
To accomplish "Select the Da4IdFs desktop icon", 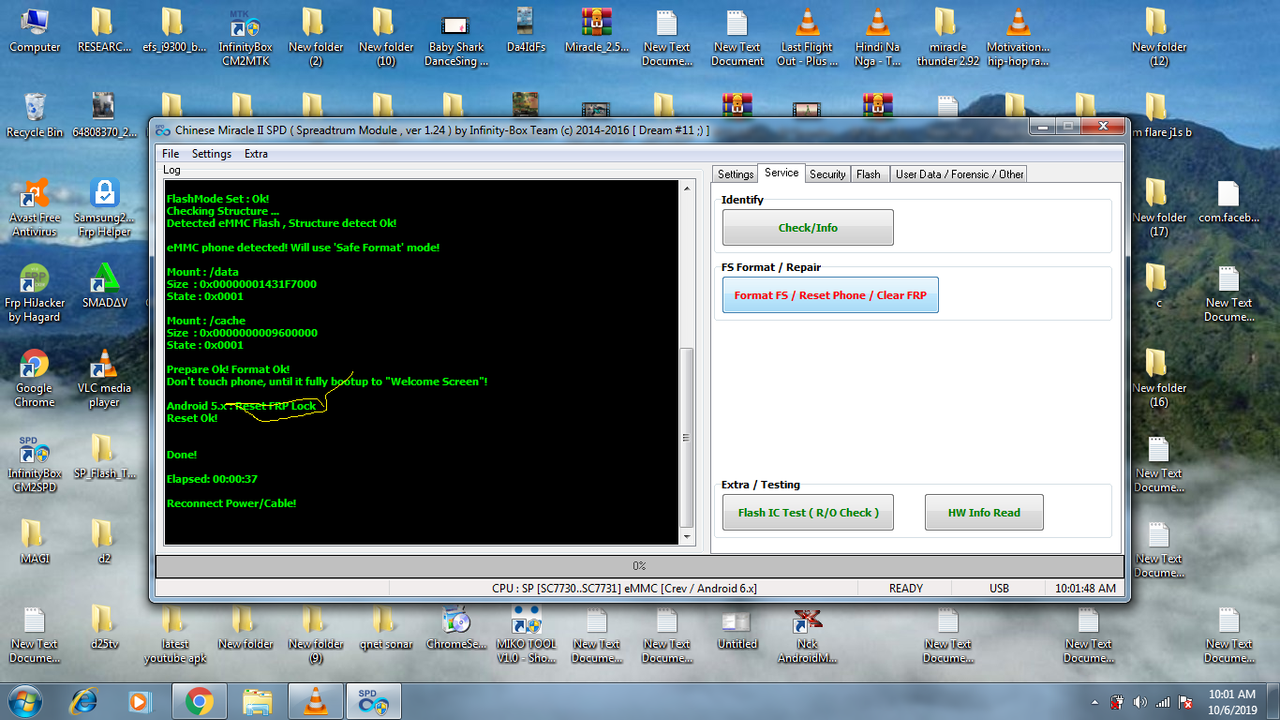I will pyautogui.click(x=526, y=30).
